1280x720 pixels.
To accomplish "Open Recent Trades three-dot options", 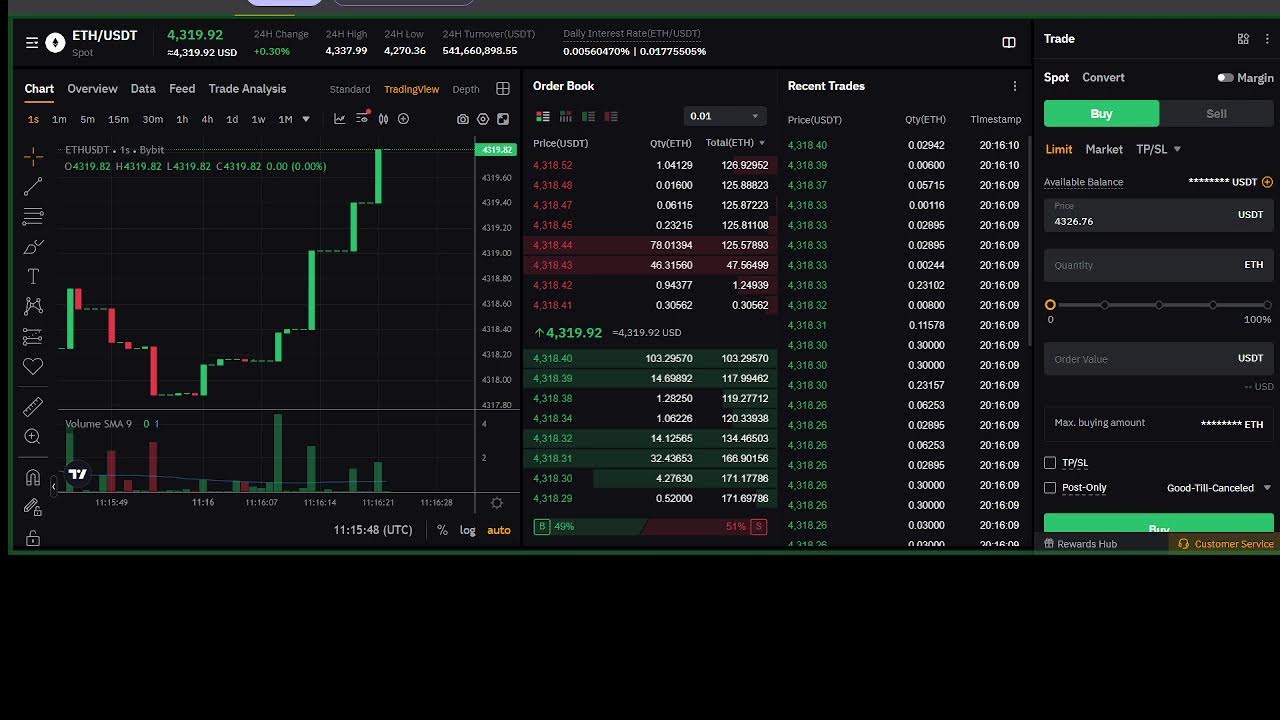I will (1015, 86).
